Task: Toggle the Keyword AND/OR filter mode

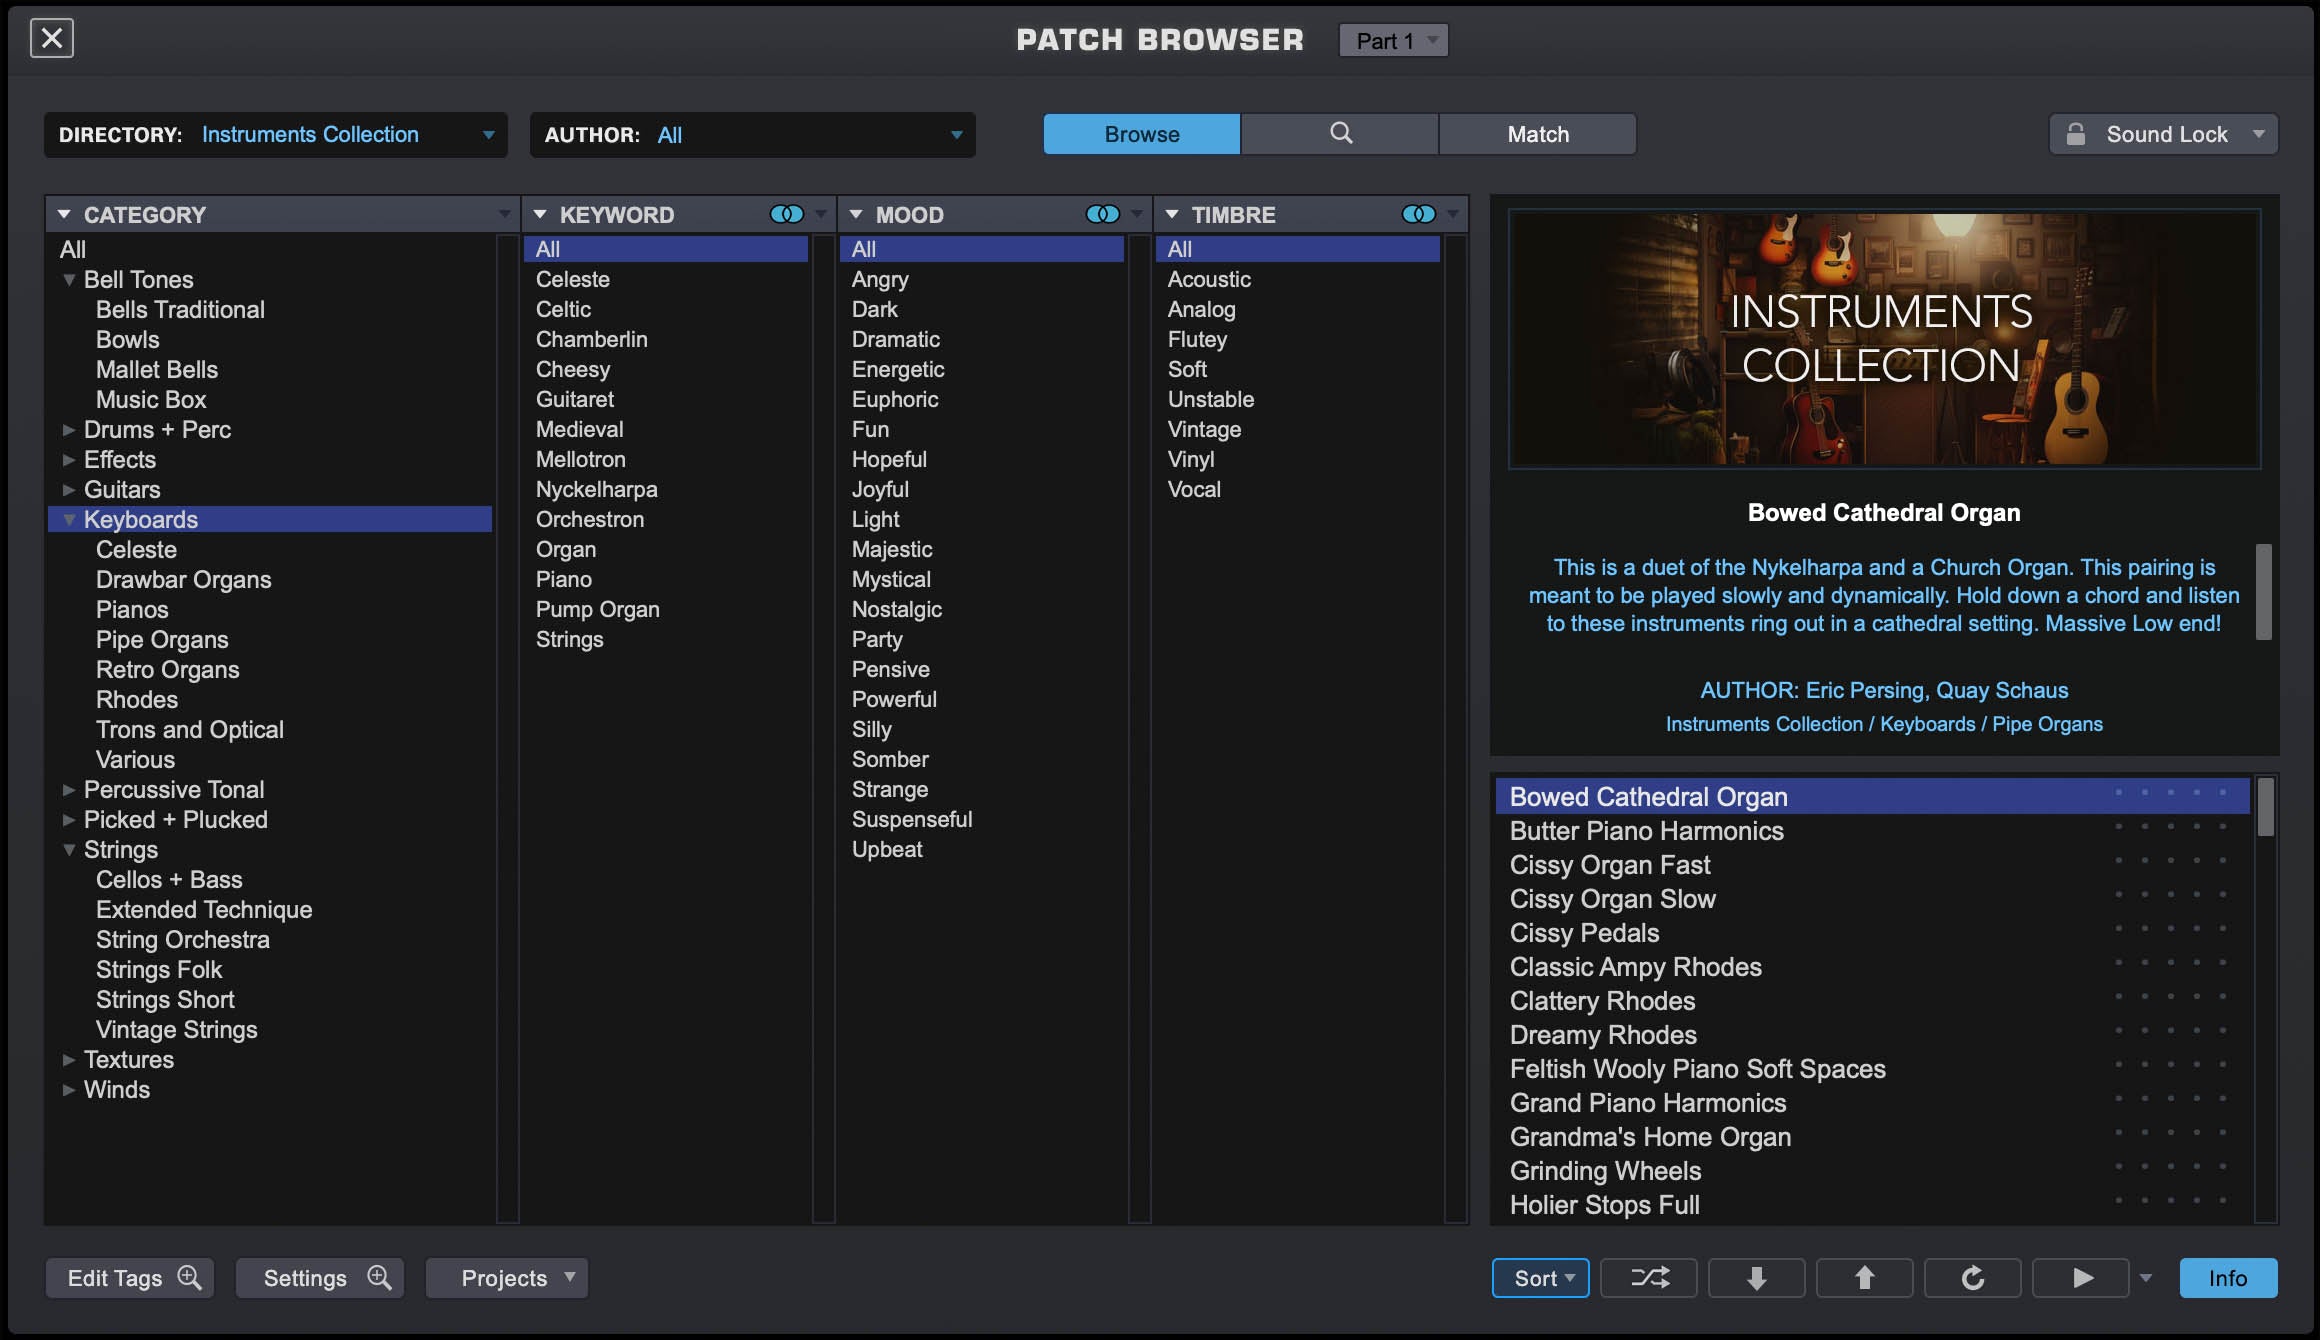Action: pyautogui.click(x=787, y=213)
